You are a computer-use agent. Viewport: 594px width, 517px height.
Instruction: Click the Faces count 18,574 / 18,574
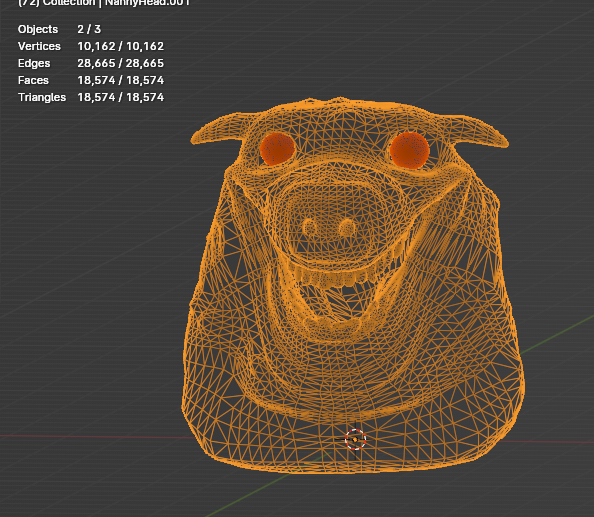click(120, 80)
